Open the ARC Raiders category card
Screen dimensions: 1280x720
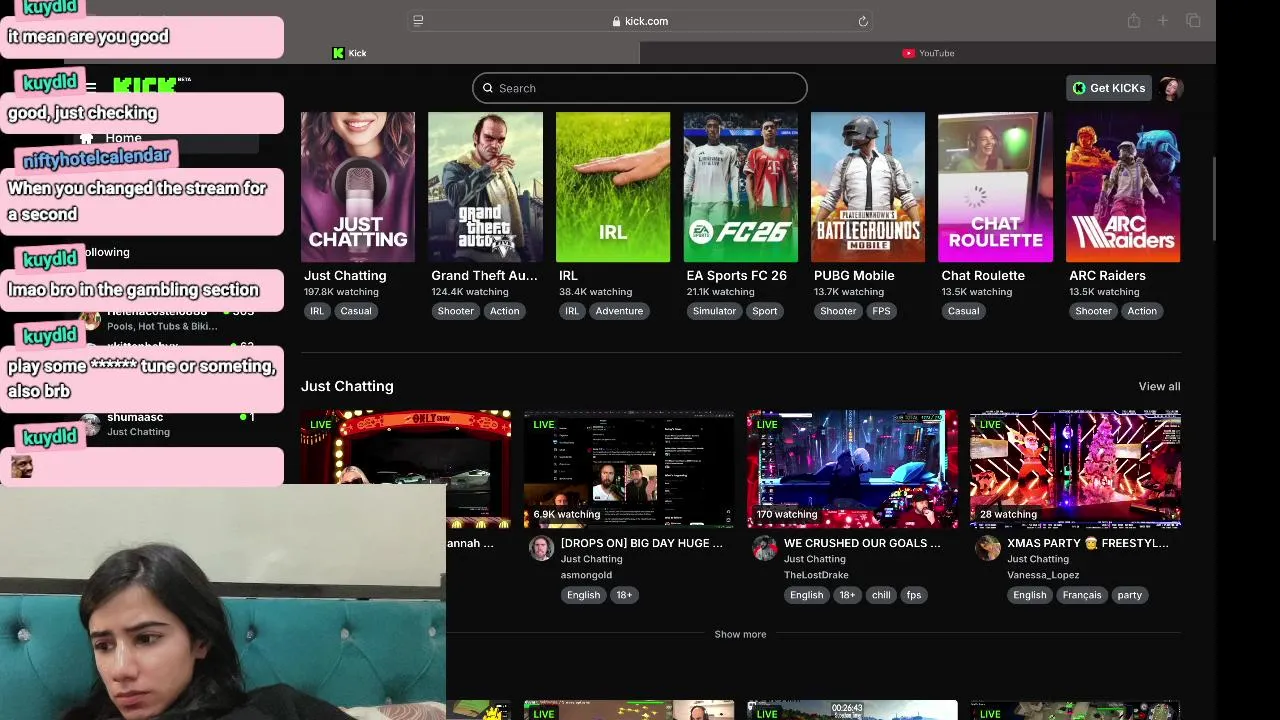coord(1123,187)
